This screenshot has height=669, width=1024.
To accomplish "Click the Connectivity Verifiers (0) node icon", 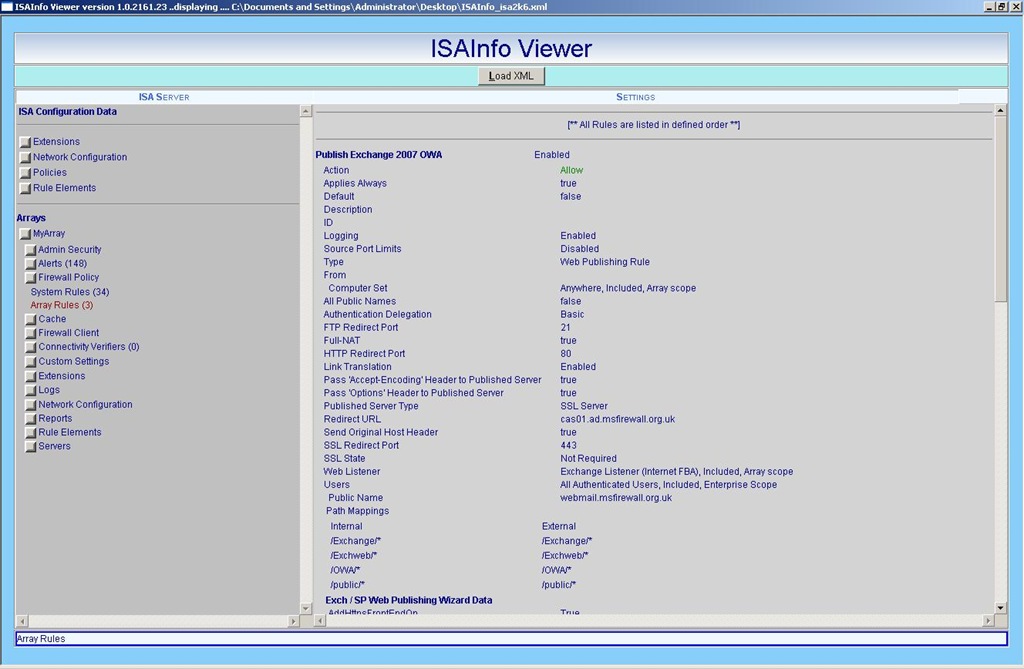I will tap(31, 348).
